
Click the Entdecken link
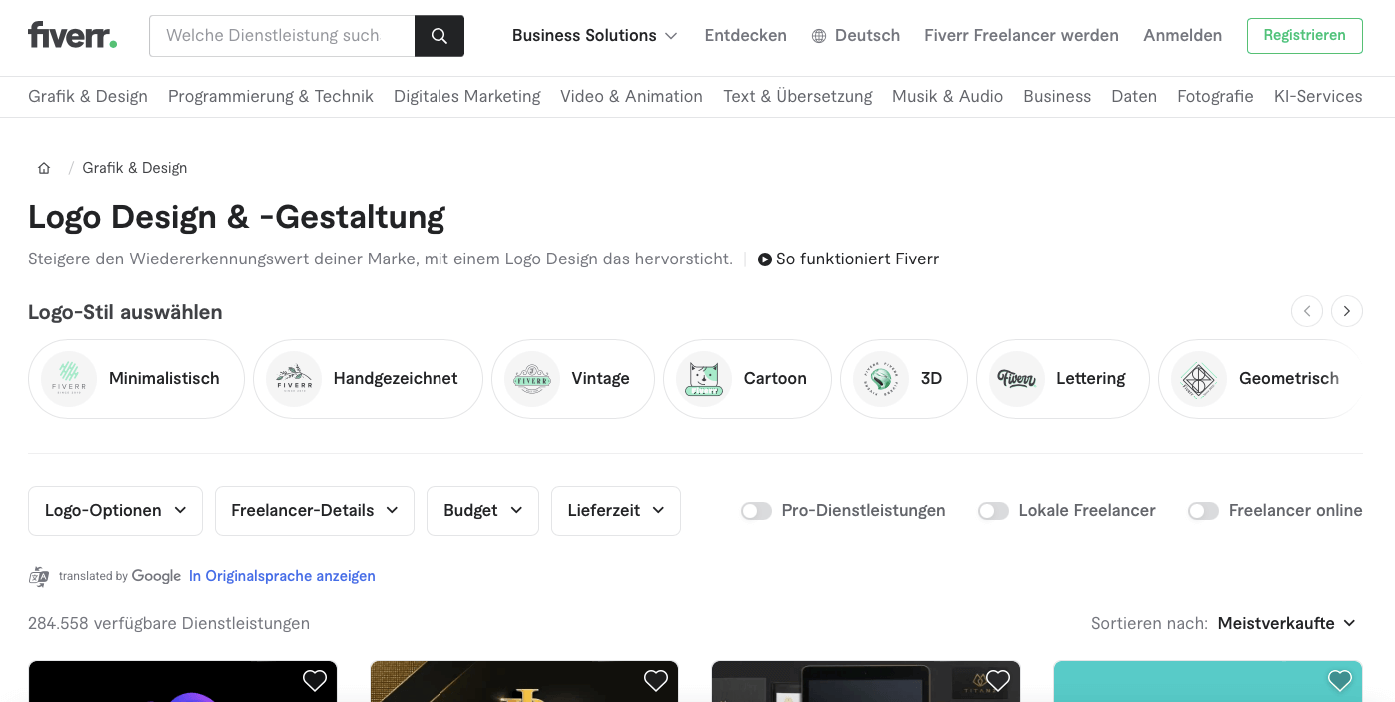coord(745,36)
